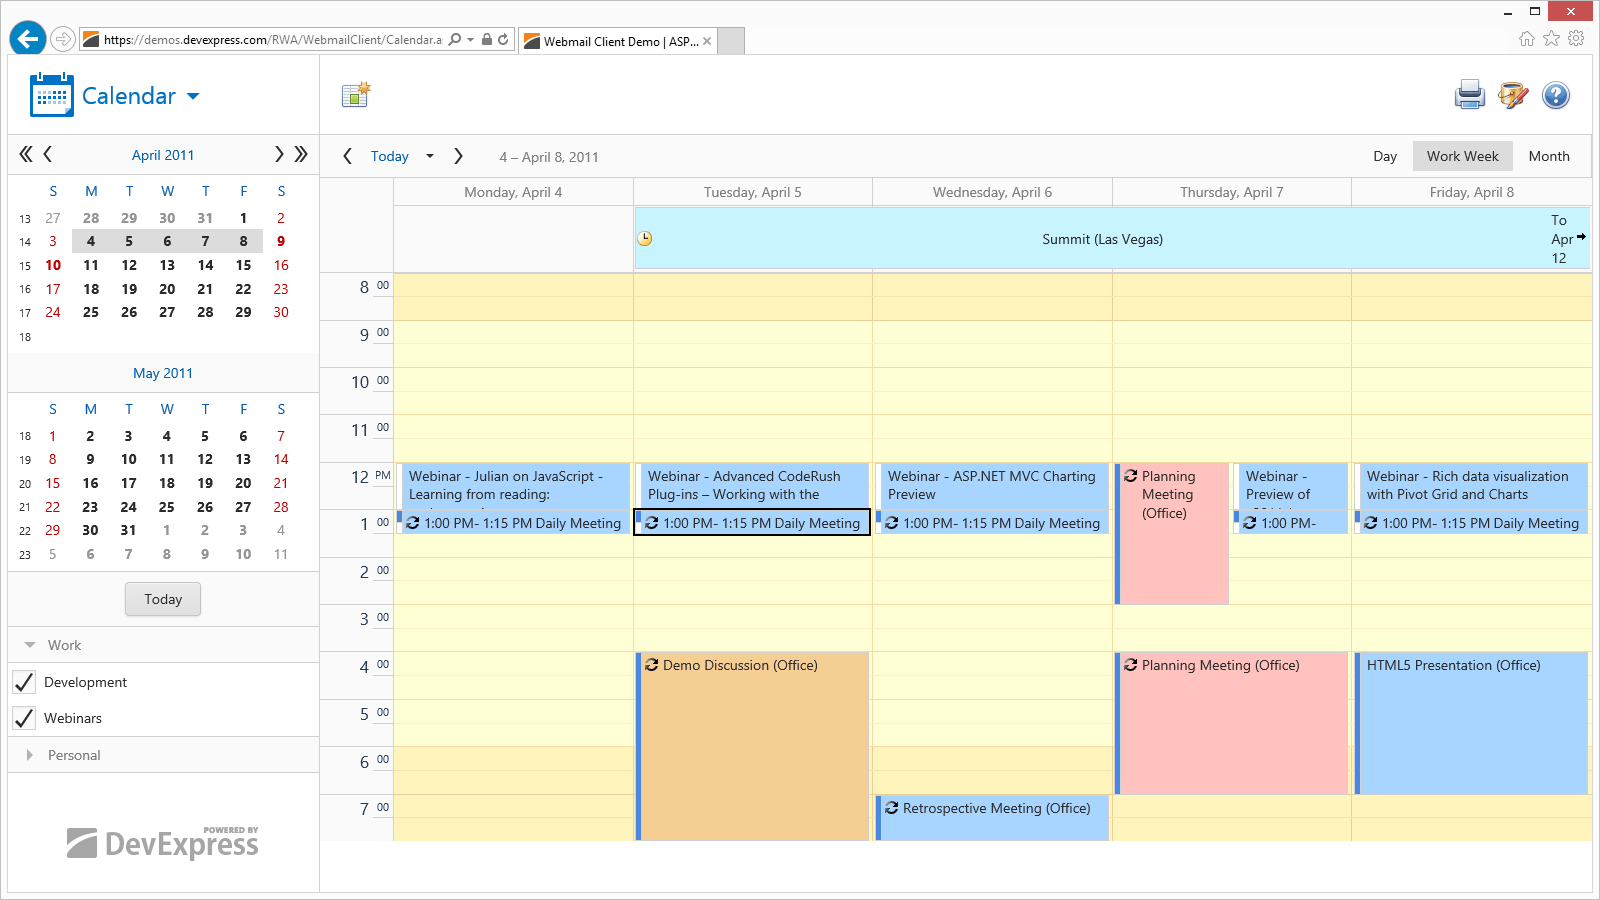Image resolution: width=1600 pixels, height=900 pixels.
Task: Click the Monday, April 4 column header
Action: click(513, 192)
